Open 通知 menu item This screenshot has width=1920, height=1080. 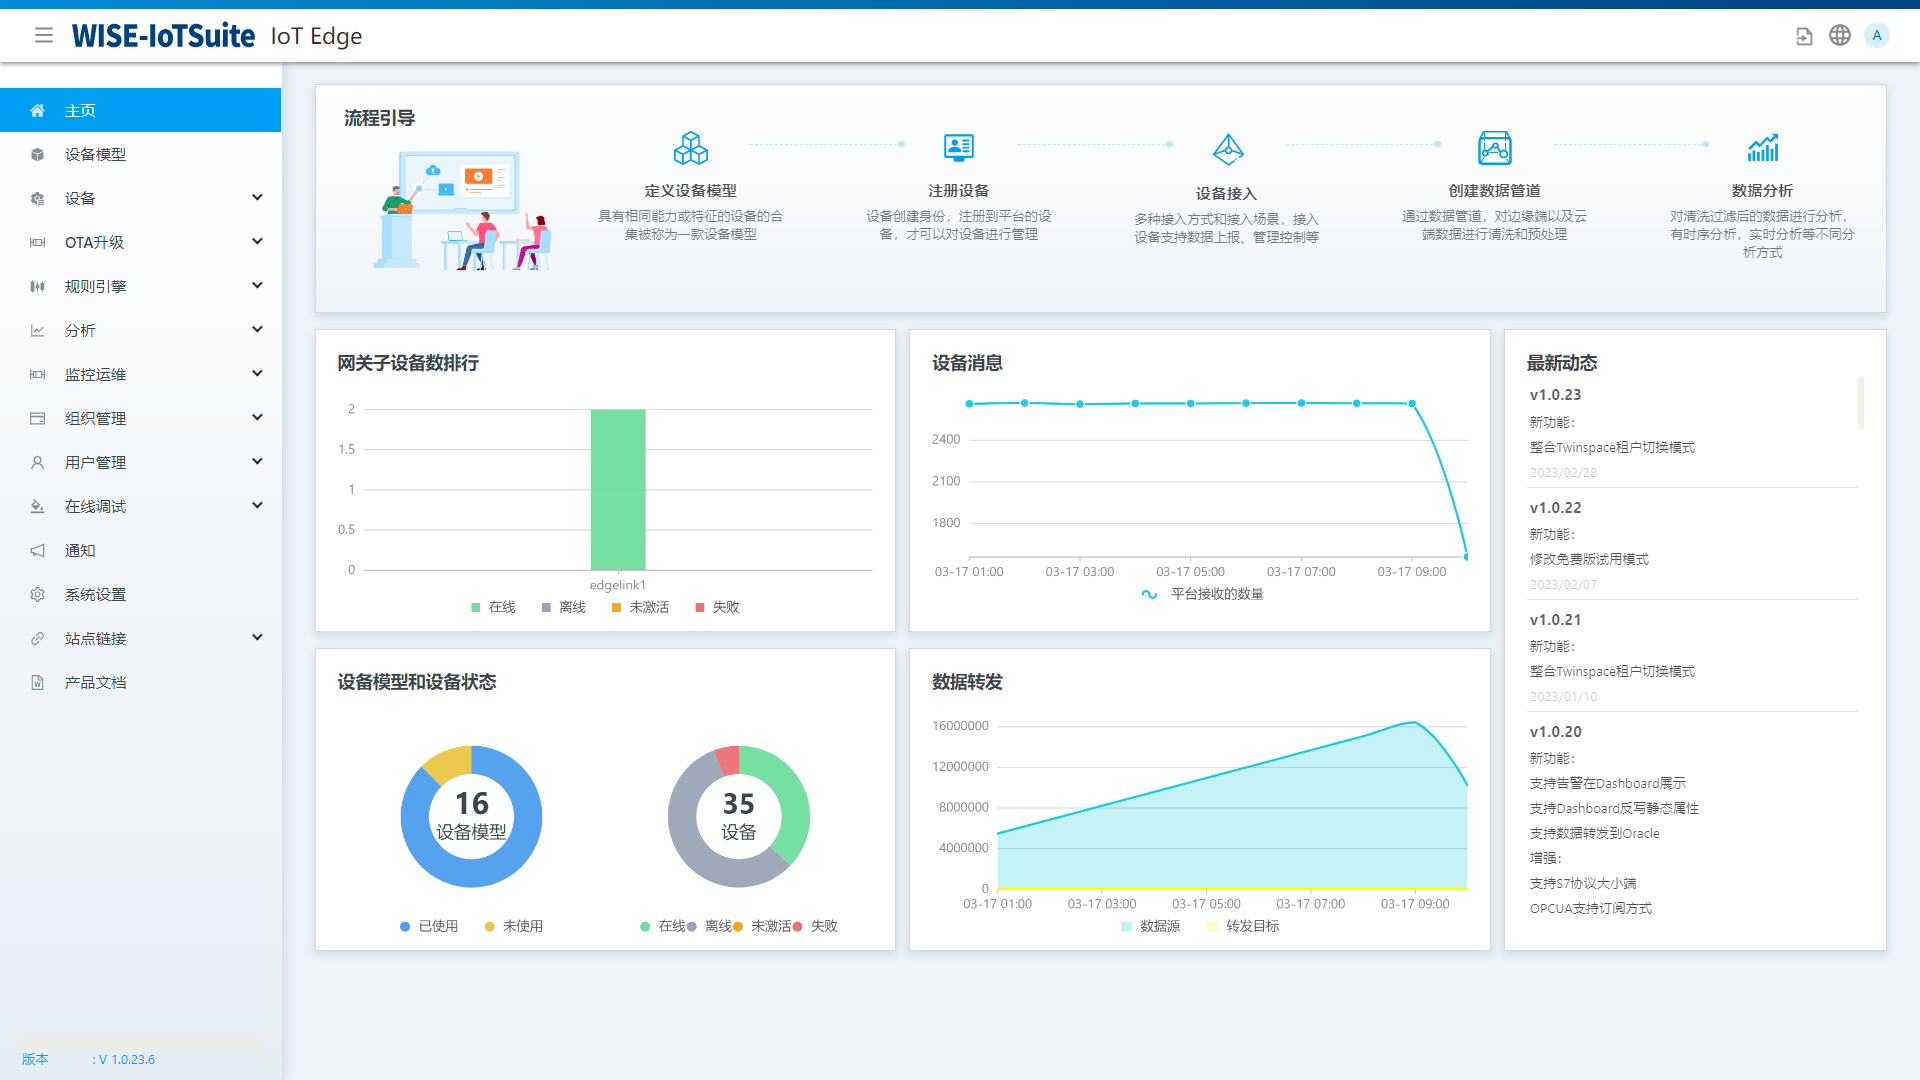click(x=140, y=550)
